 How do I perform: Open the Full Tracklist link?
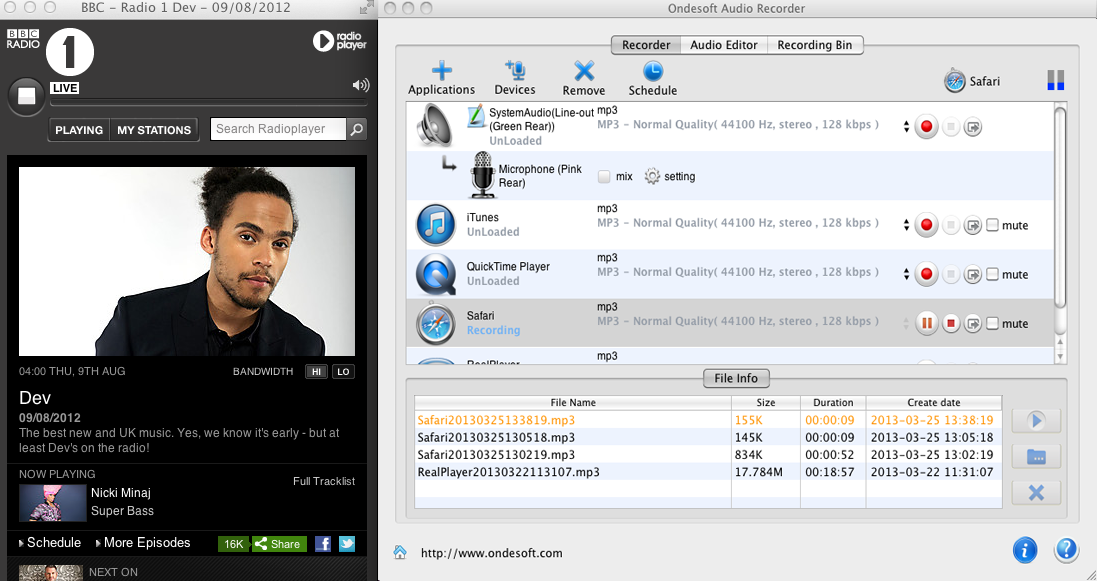pyautogui.click(x=324, y=481)
